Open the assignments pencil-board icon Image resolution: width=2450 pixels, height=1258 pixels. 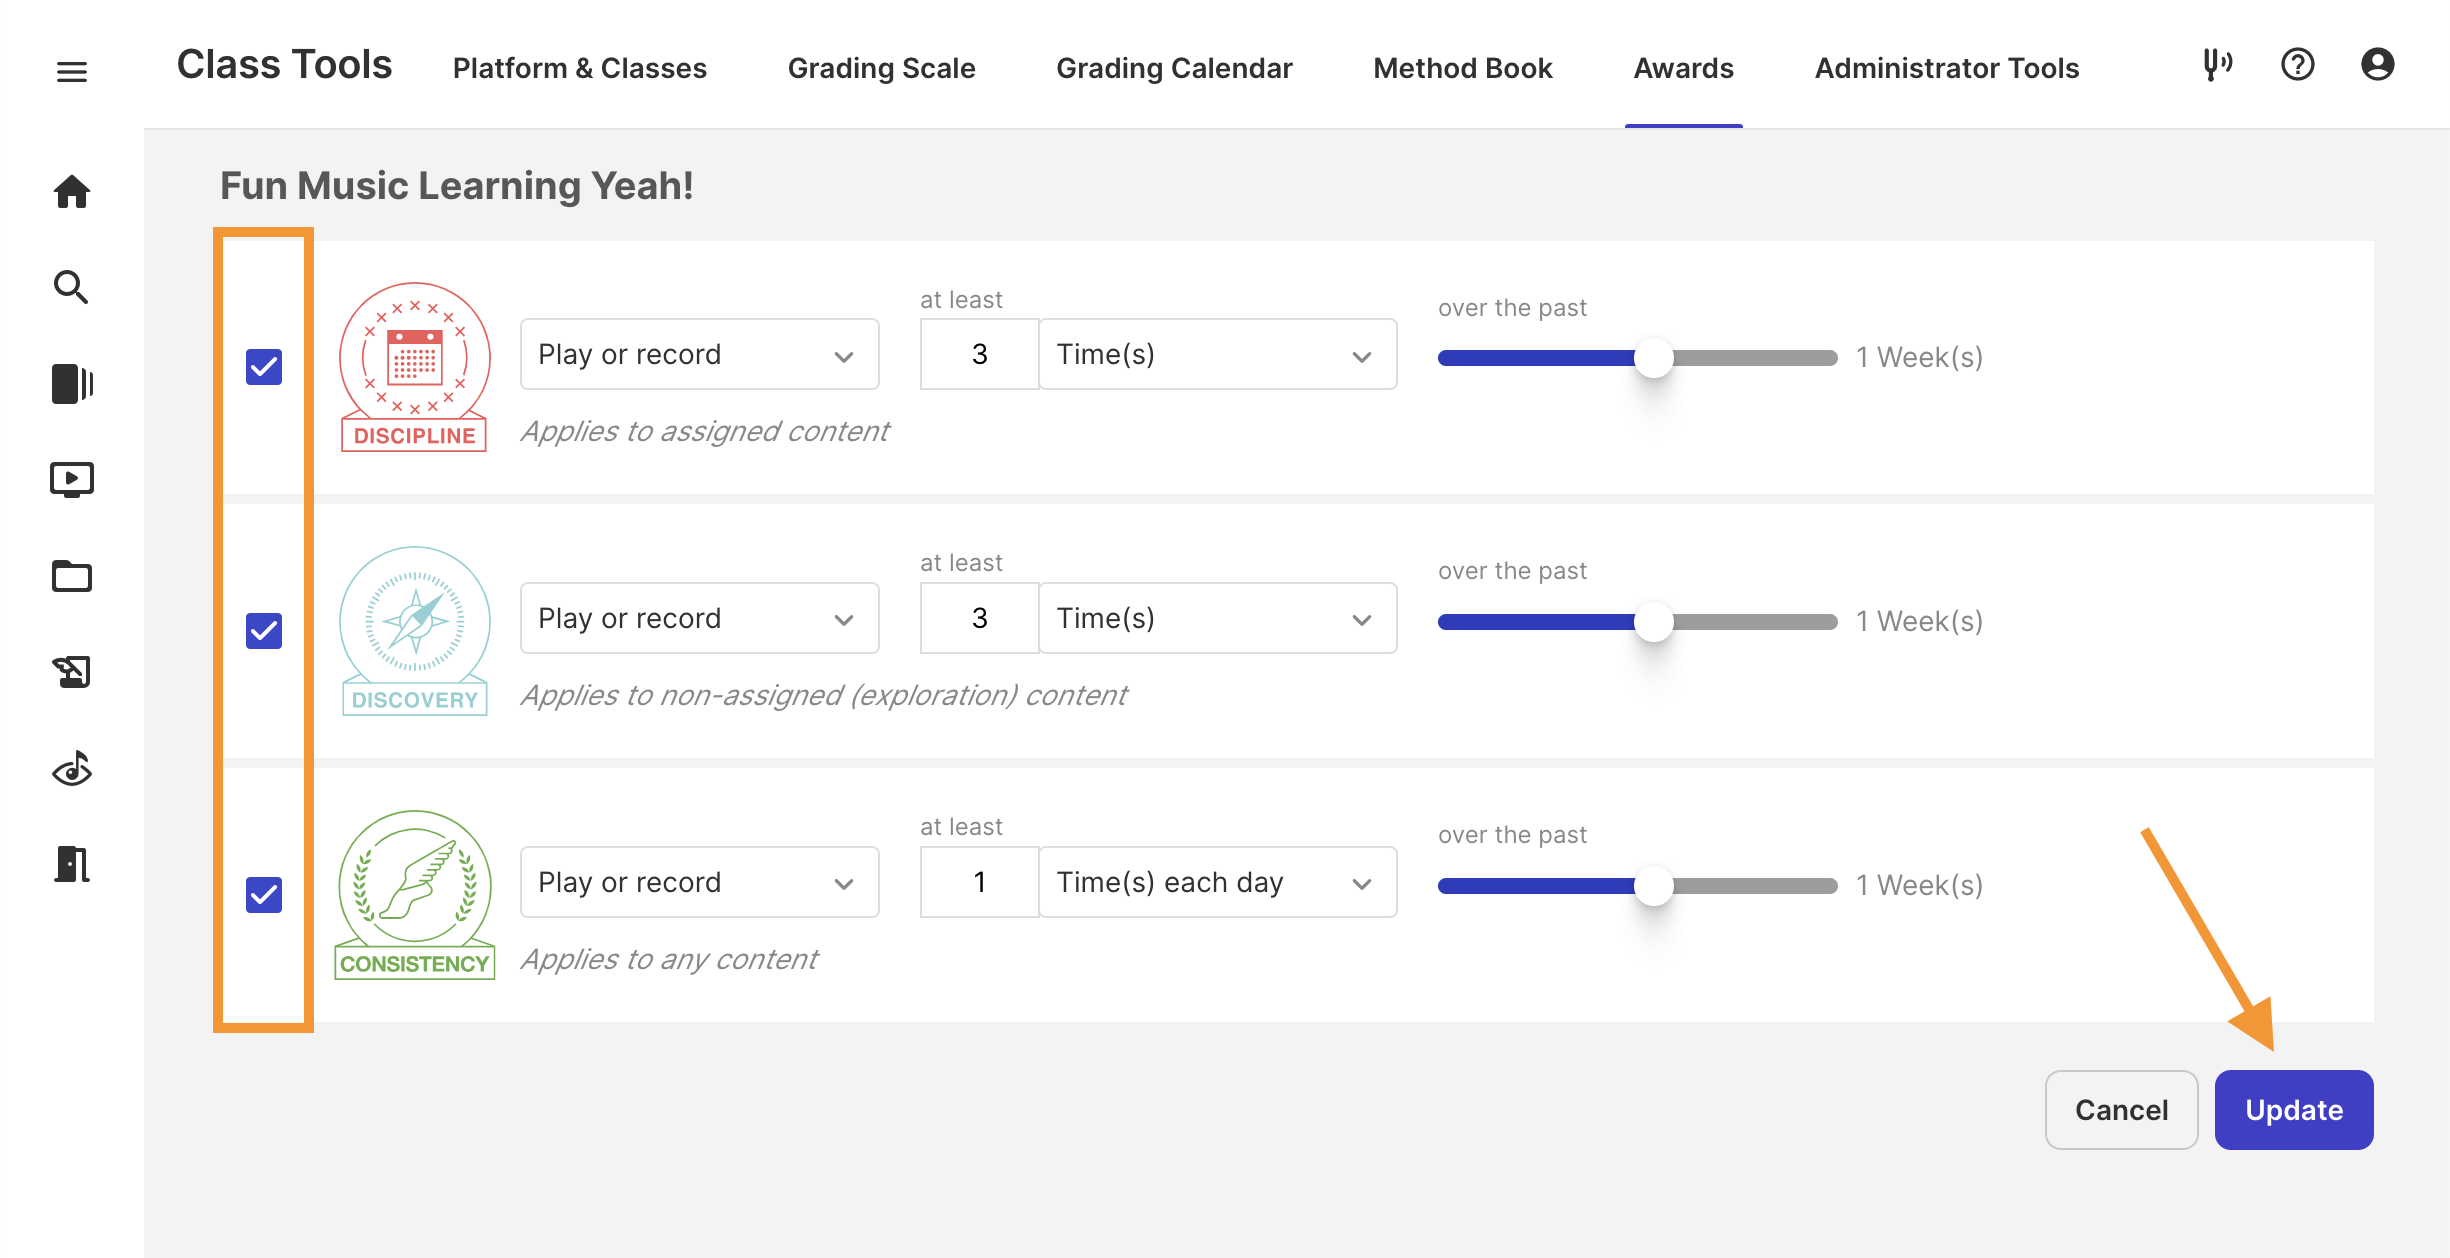[72, 672]
